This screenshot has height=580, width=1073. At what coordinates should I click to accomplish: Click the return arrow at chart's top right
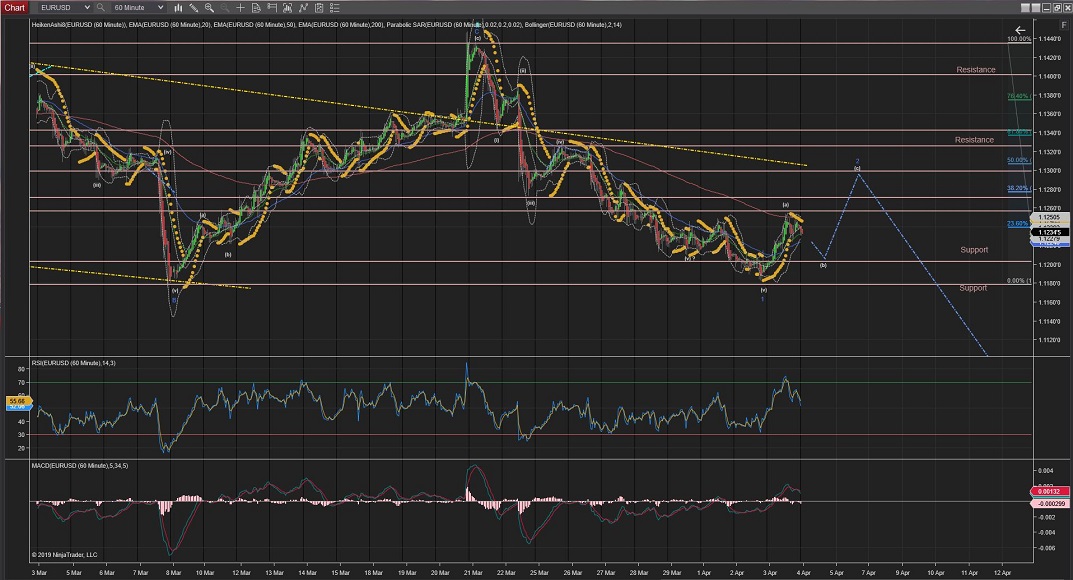tap(1020, 32)
